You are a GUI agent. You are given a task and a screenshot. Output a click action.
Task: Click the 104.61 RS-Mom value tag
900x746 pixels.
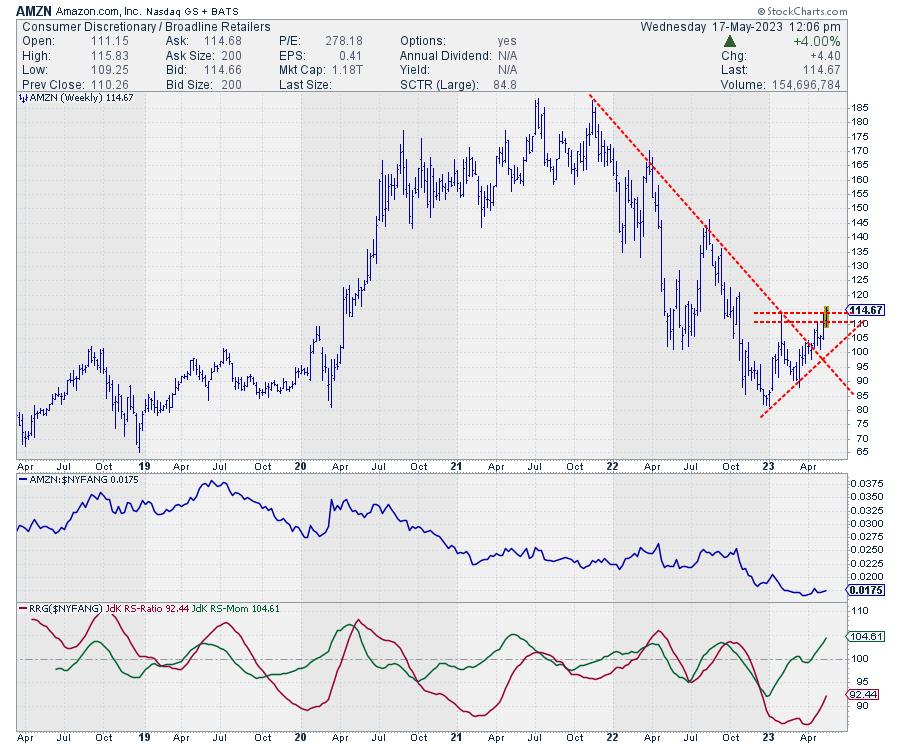click(x=865, y=636)
